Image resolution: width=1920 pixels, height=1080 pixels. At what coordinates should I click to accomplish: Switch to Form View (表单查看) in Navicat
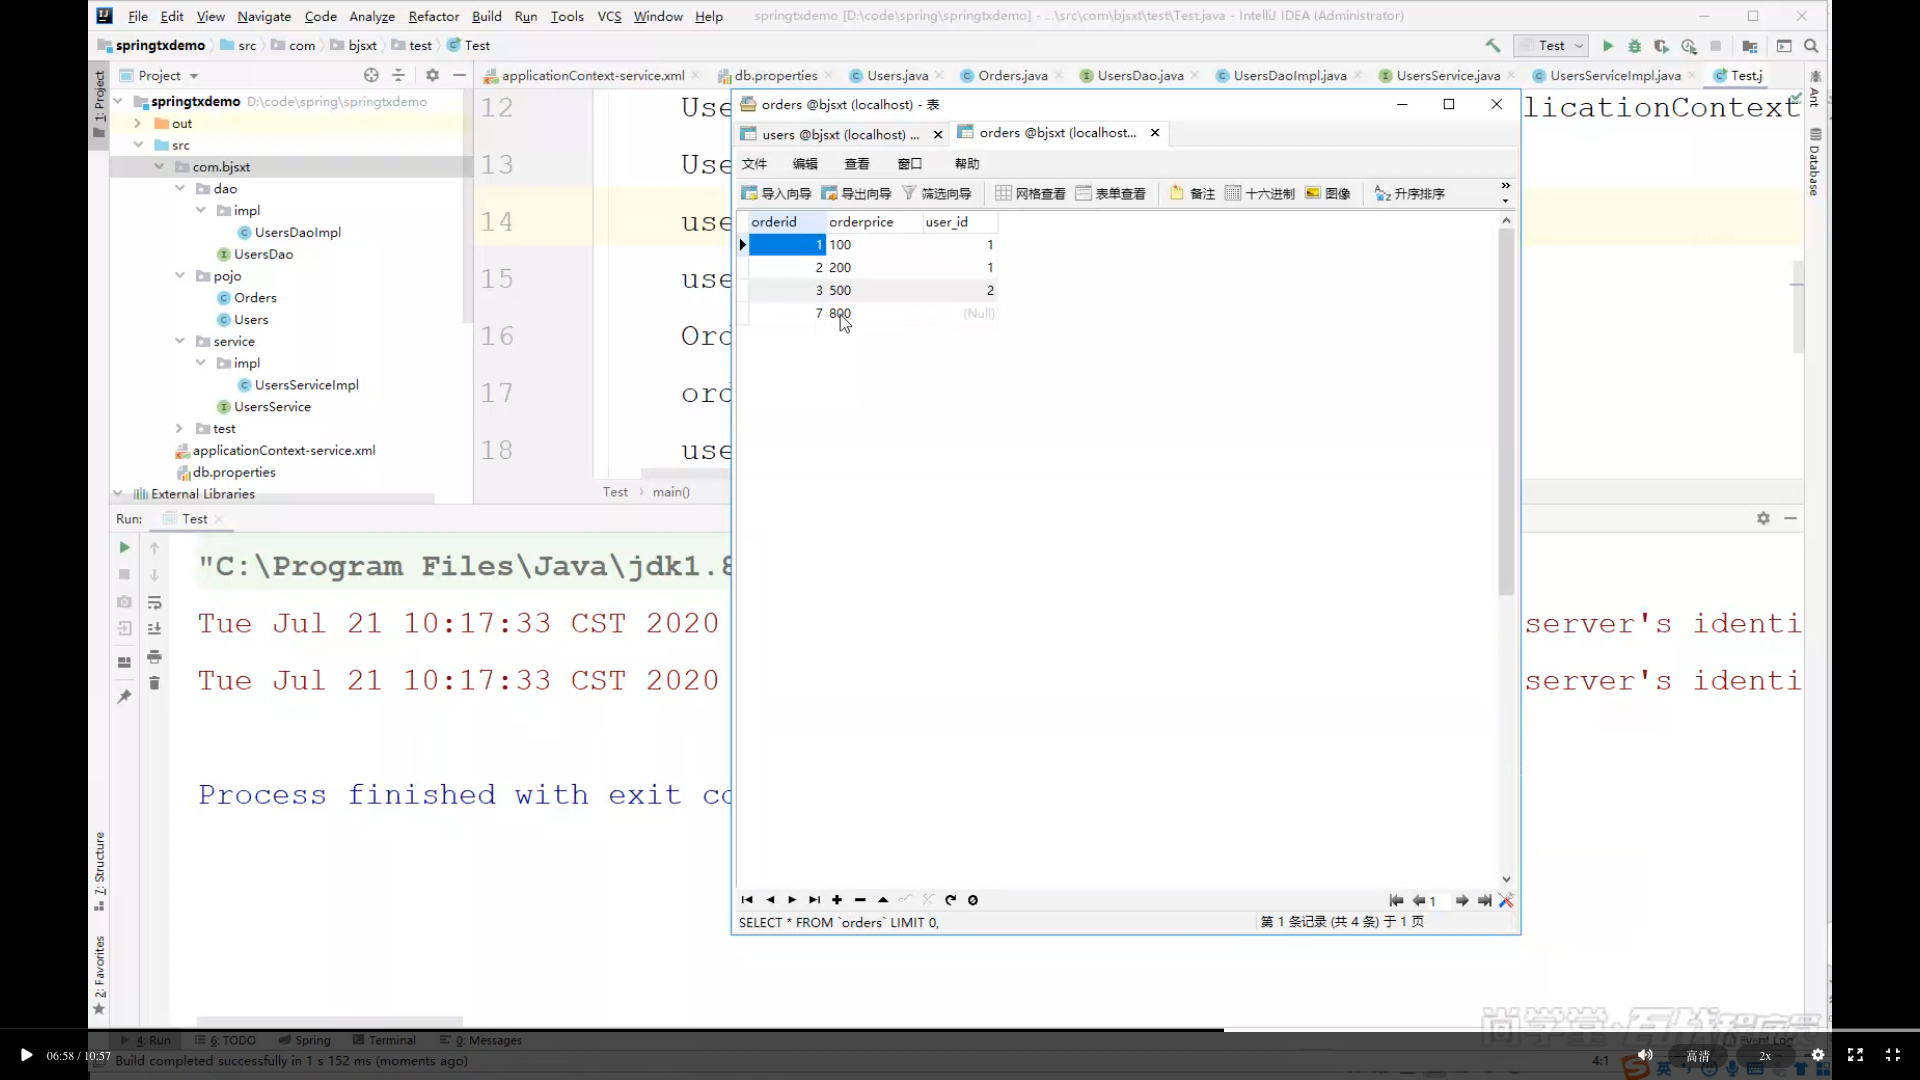[x=1110, y=193]
